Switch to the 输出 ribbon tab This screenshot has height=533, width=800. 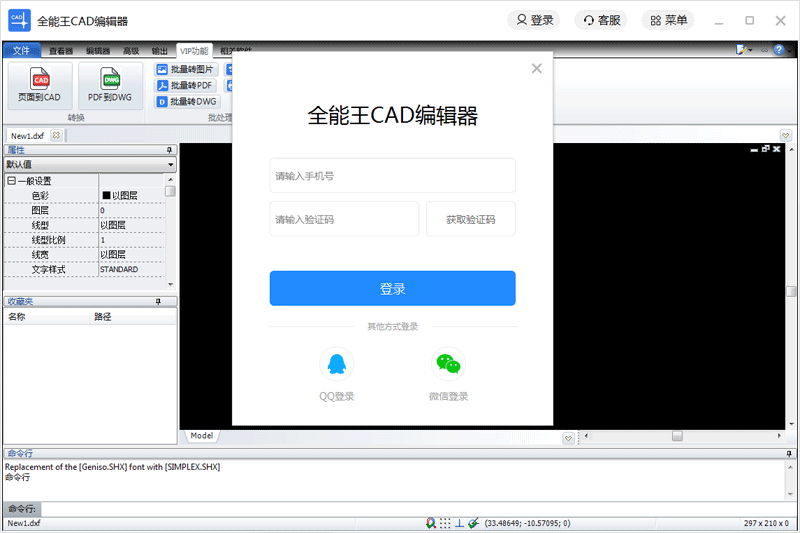pyautogui.click(x=160, y=51)
